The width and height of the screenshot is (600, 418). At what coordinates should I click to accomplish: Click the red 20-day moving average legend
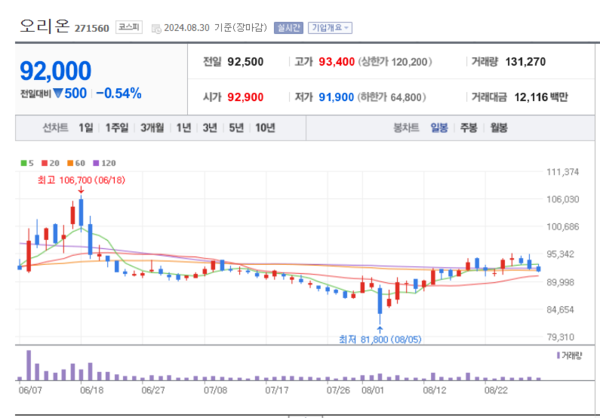click(x=48, y=162)
